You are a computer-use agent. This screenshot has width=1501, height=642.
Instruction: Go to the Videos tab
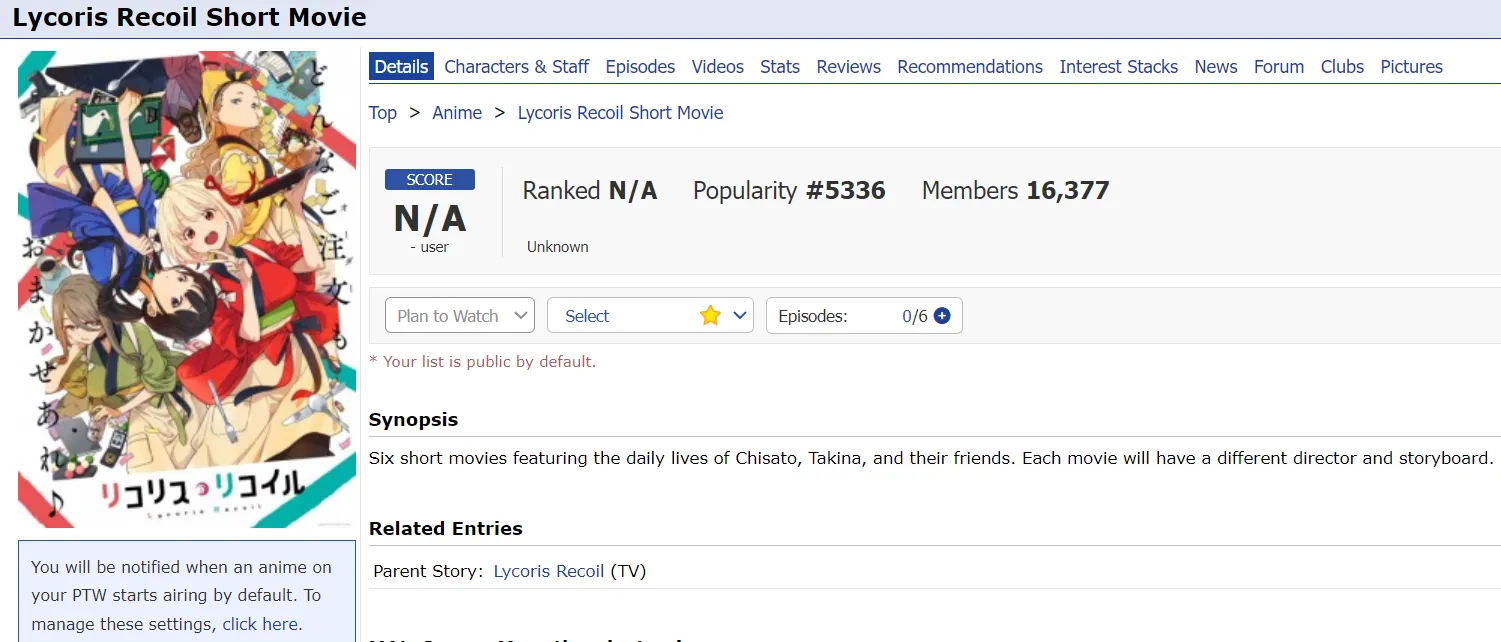pos(717,67)
